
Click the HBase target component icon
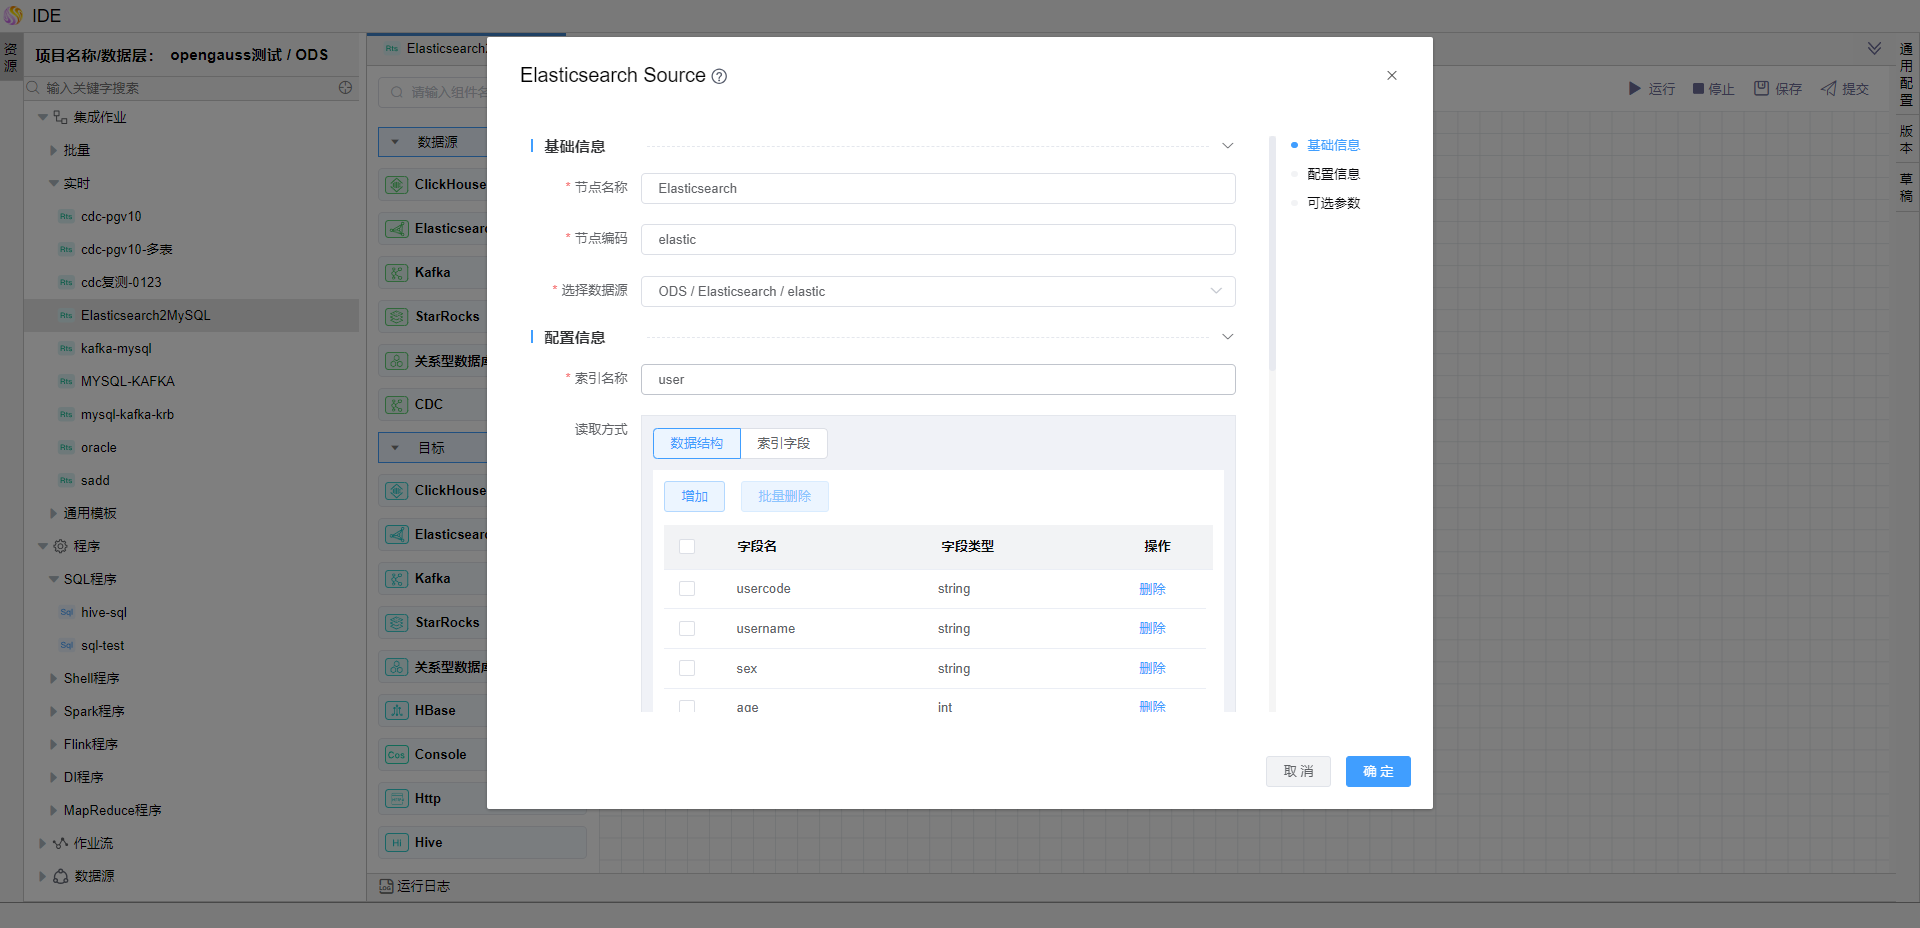(397, 711)
